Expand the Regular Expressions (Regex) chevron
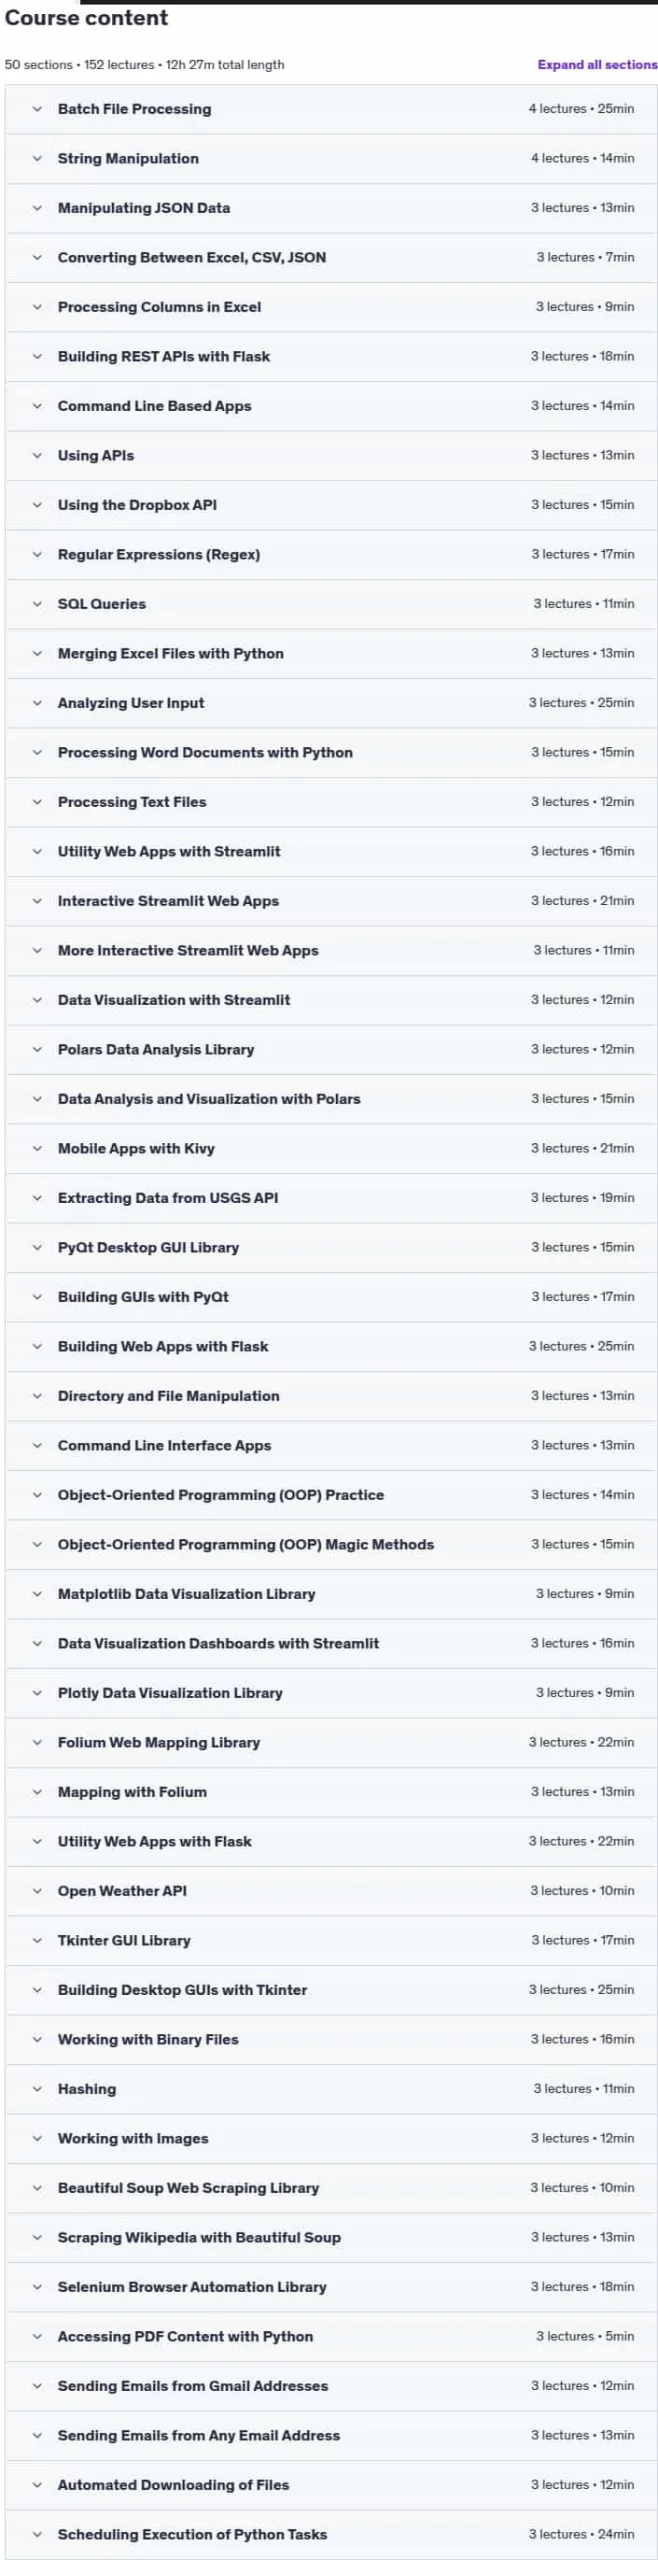The height and width of the screenshot is (2560, 658). (37, 554)
